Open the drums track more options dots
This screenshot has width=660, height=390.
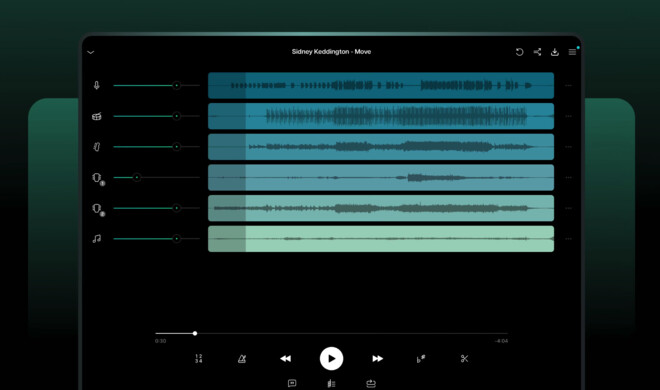click(x=568, y=116)
